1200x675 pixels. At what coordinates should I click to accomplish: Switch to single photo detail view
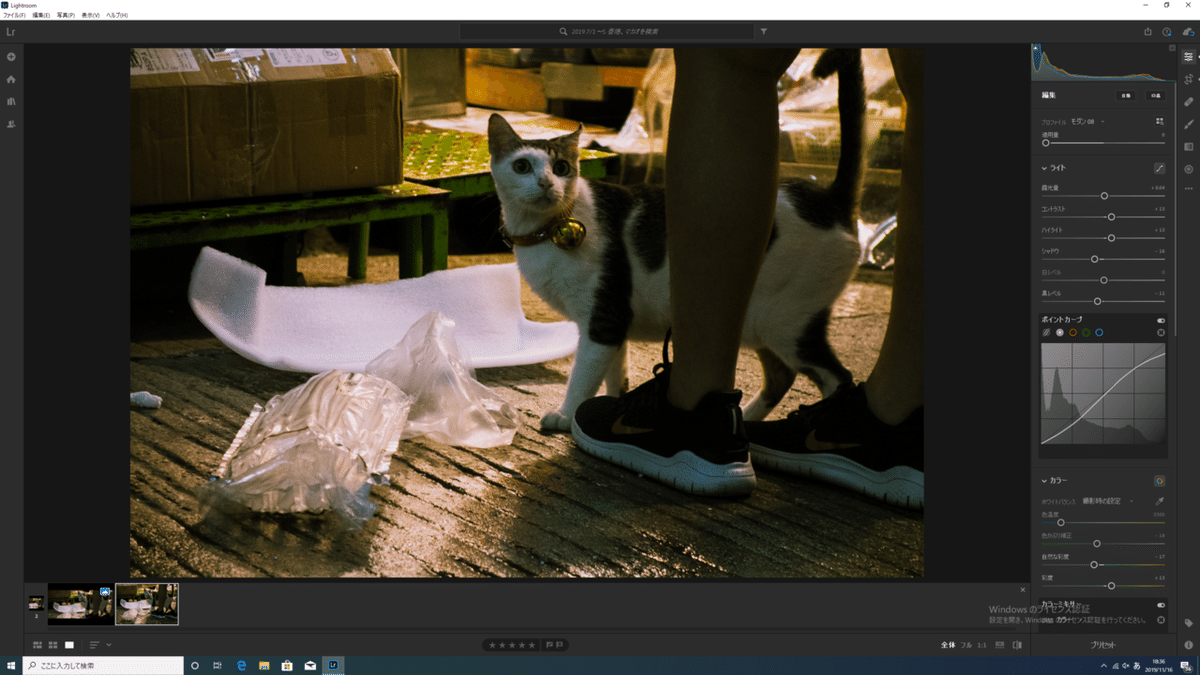pyautogui.click(x=69, y=645)
